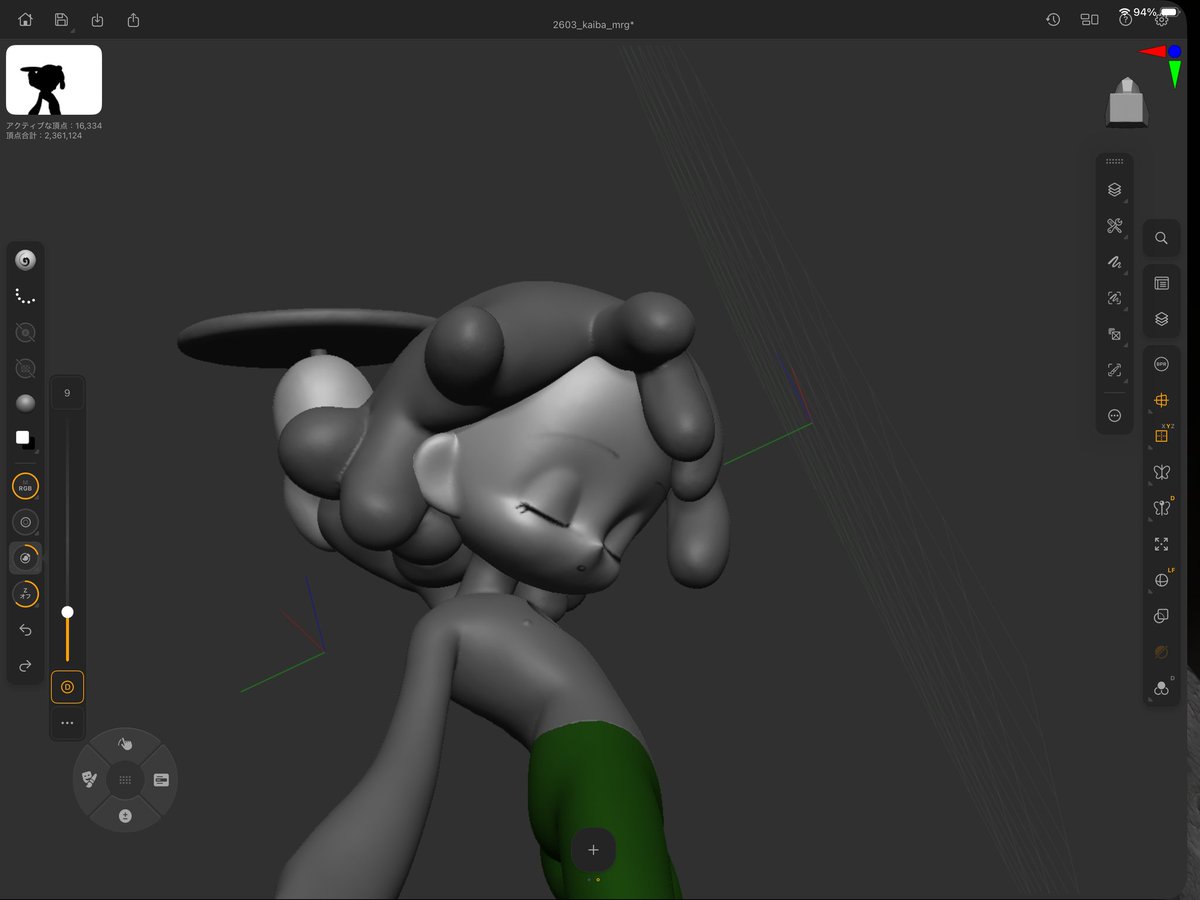Click the vertical brush size slider handle
Viewport: 1200px width, 900px height.
67,611
